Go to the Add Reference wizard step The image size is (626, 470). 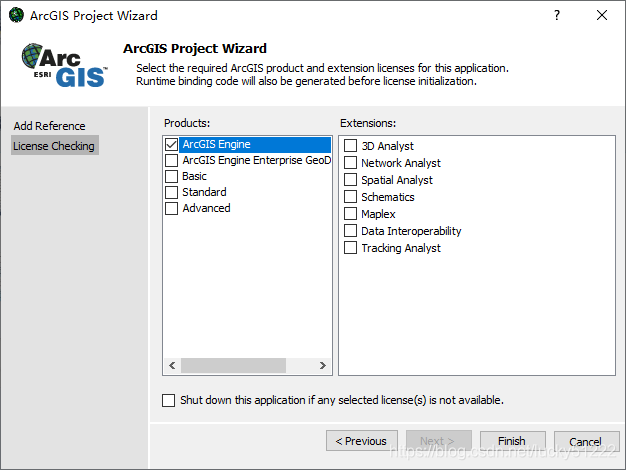click(50, 126)
